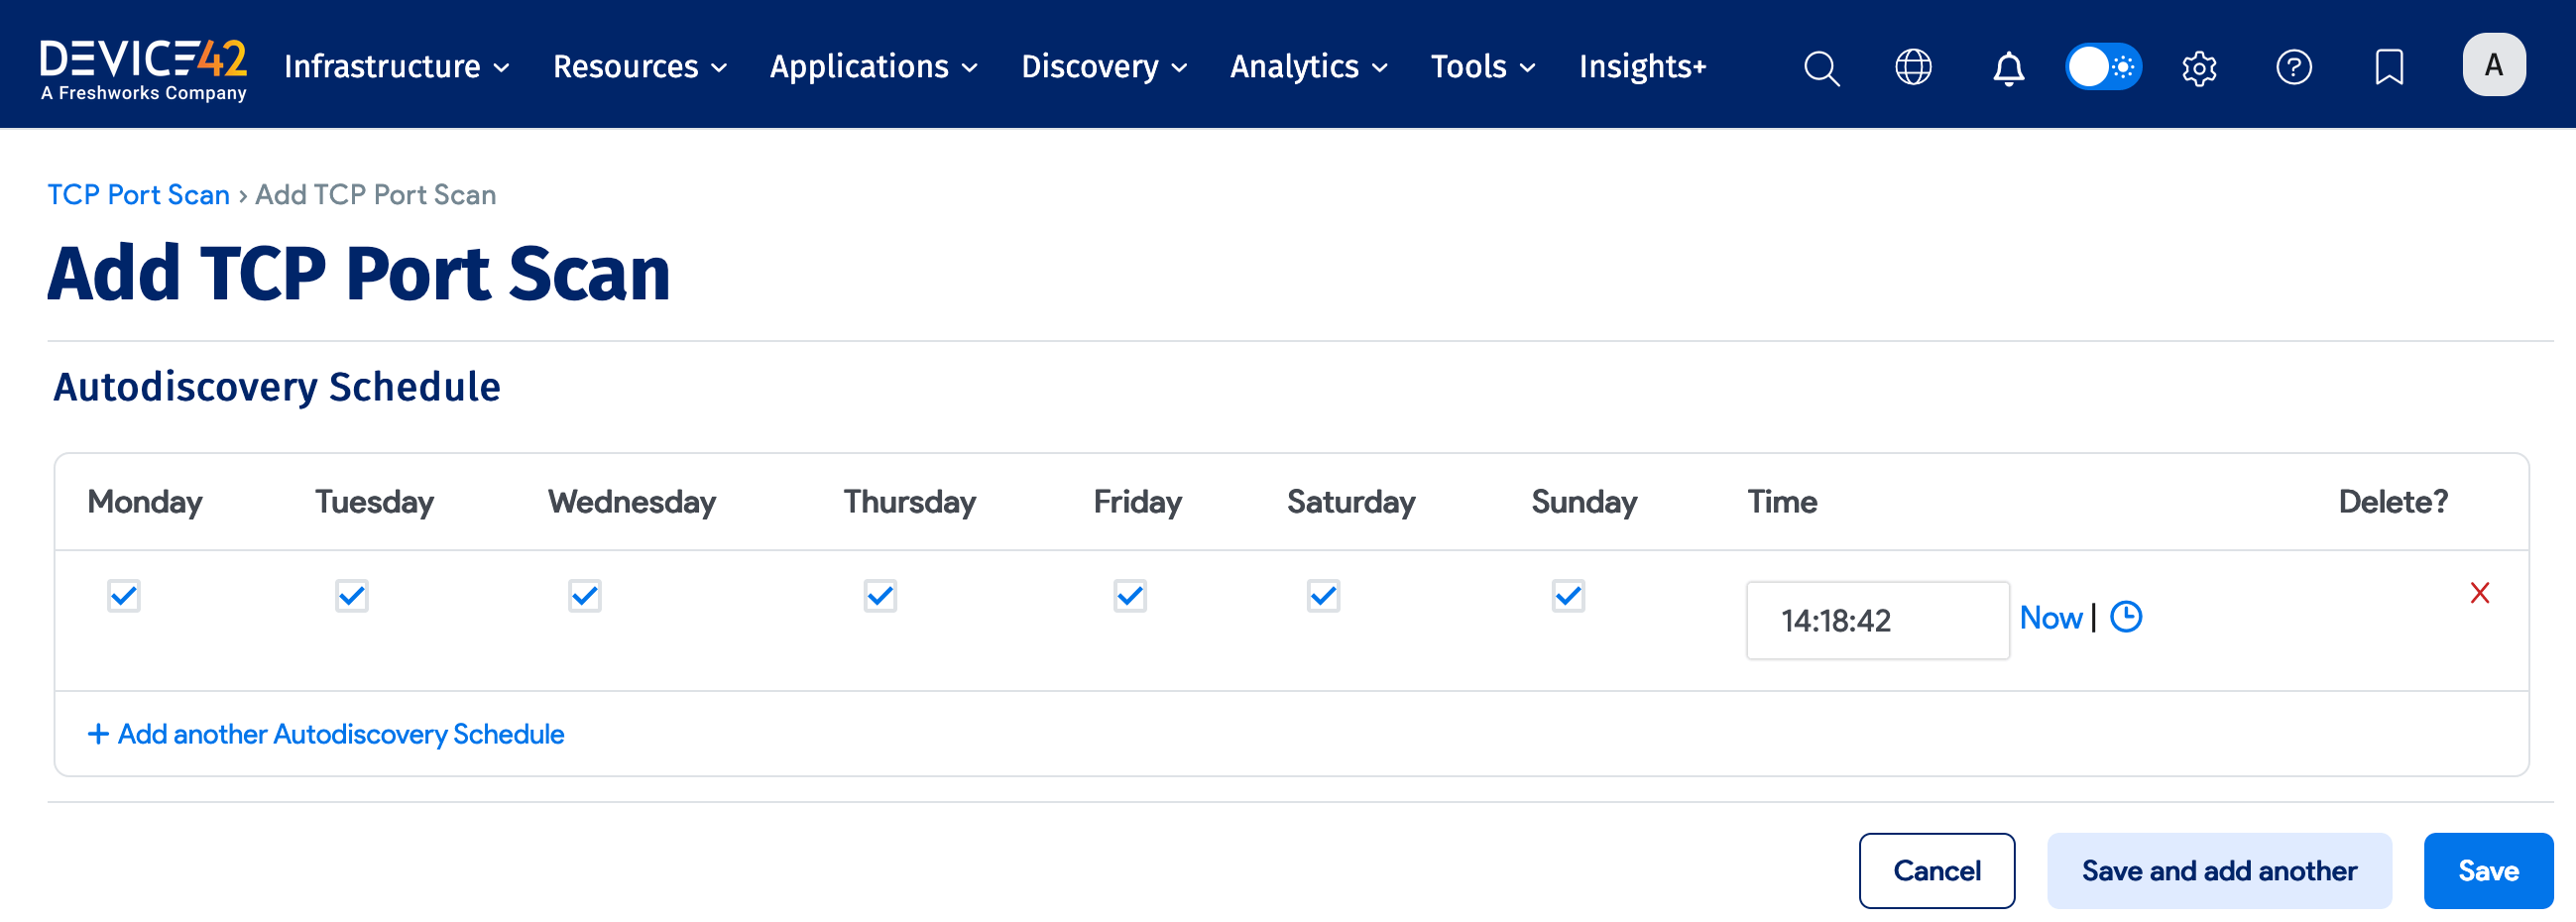
Task: Open the bookmark icon
Action: 2389,68
